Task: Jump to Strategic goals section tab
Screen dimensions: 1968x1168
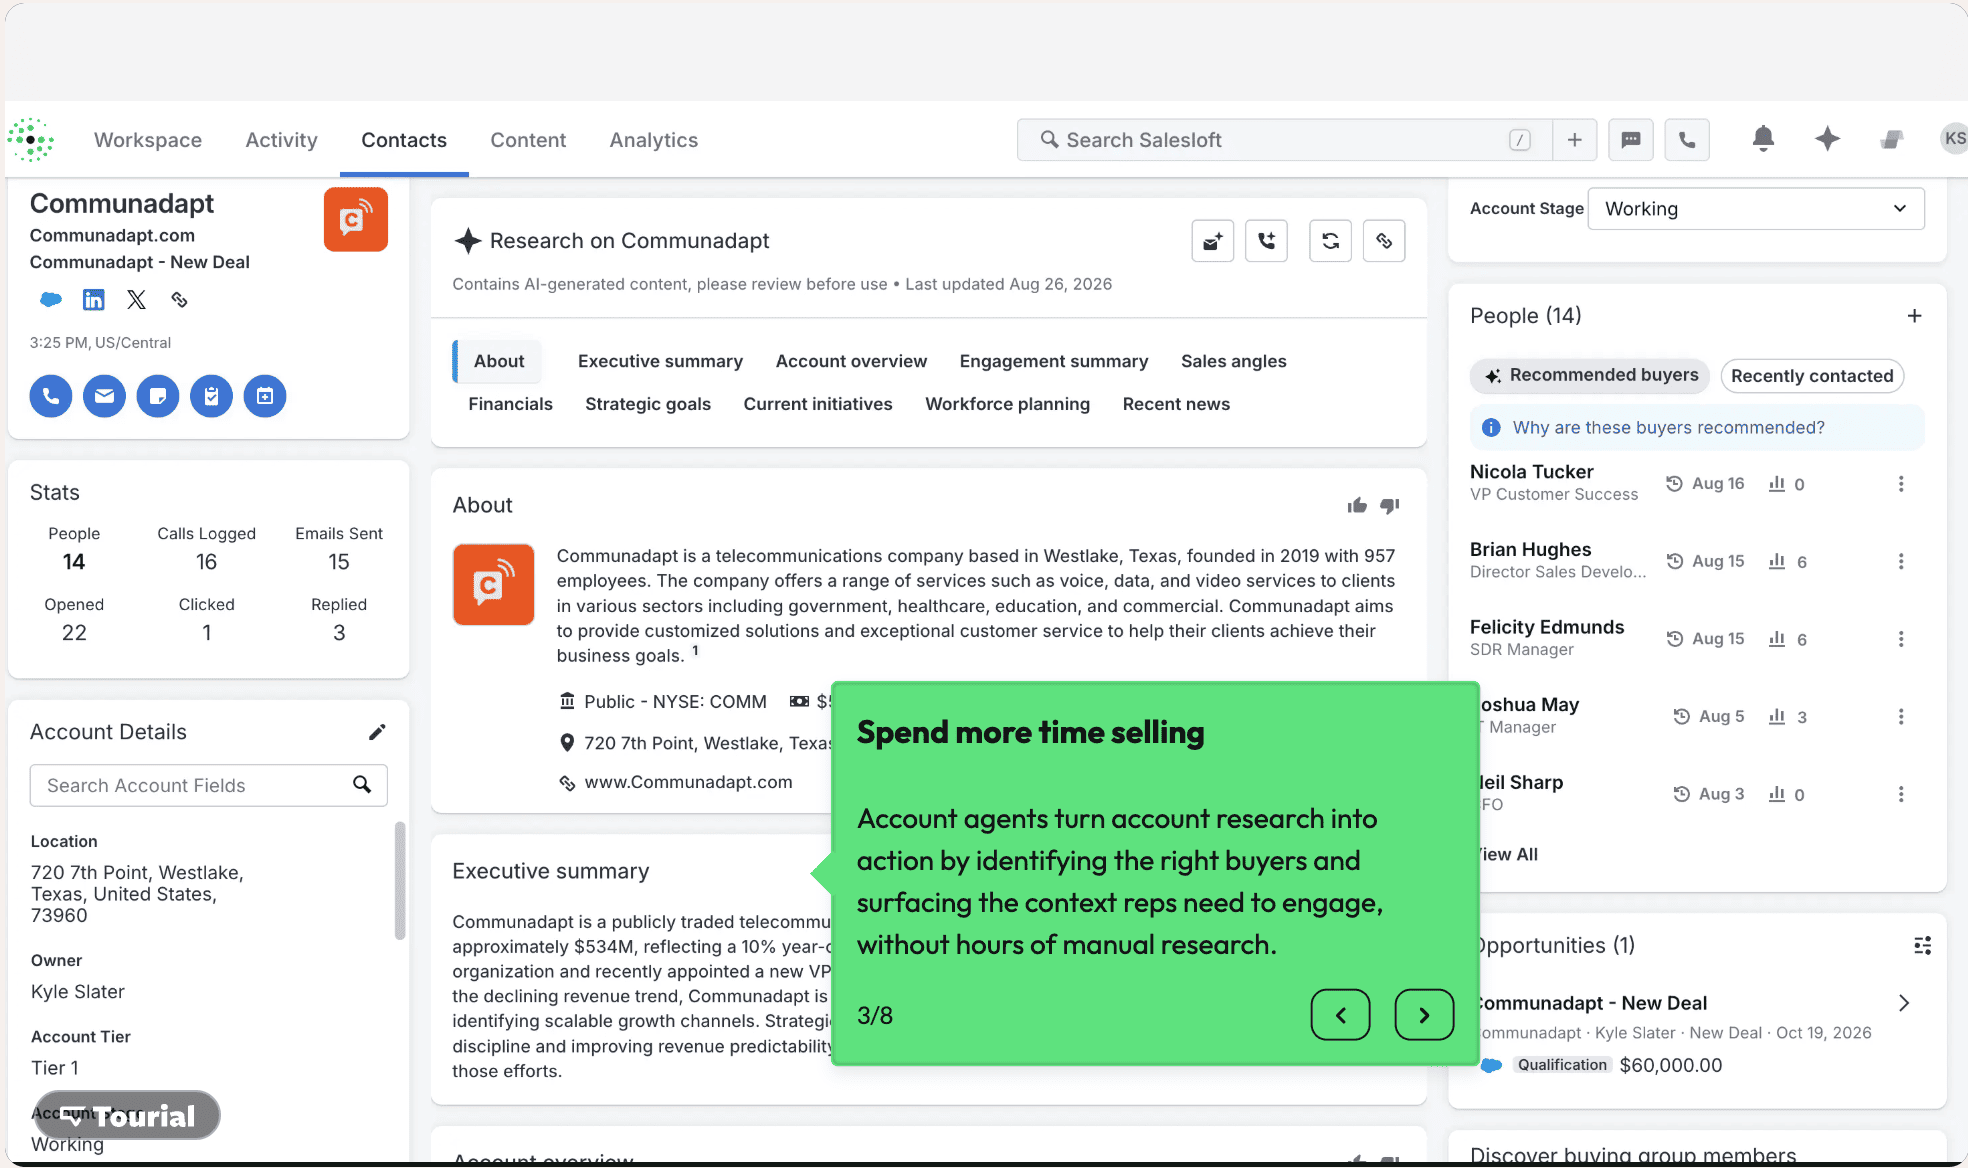Action: coord(648,404)
